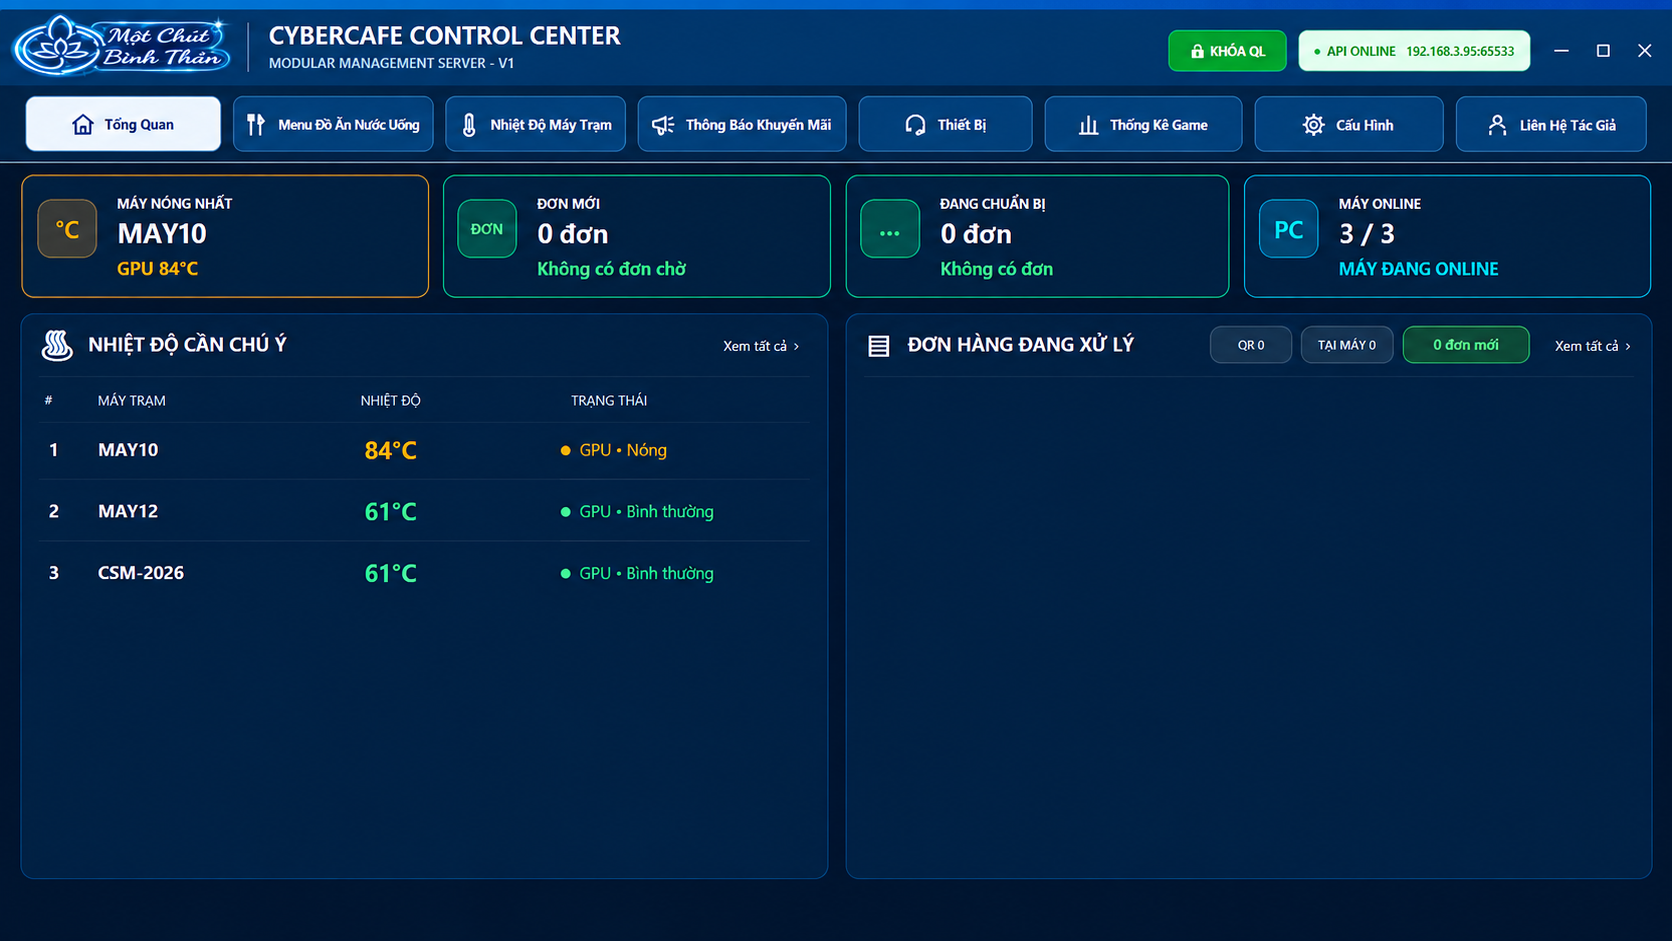This screenshot has height=941, width=1672.
Task: Minimize the Cybercafe Control Center window
Action: pyautogui.click(x=1561, y=51)
